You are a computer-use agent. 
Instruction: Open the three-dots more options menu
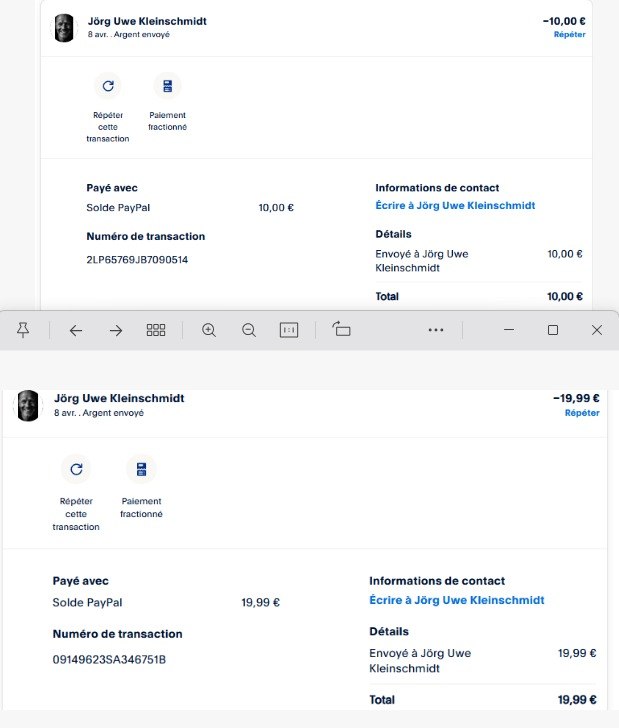[436, 330]
